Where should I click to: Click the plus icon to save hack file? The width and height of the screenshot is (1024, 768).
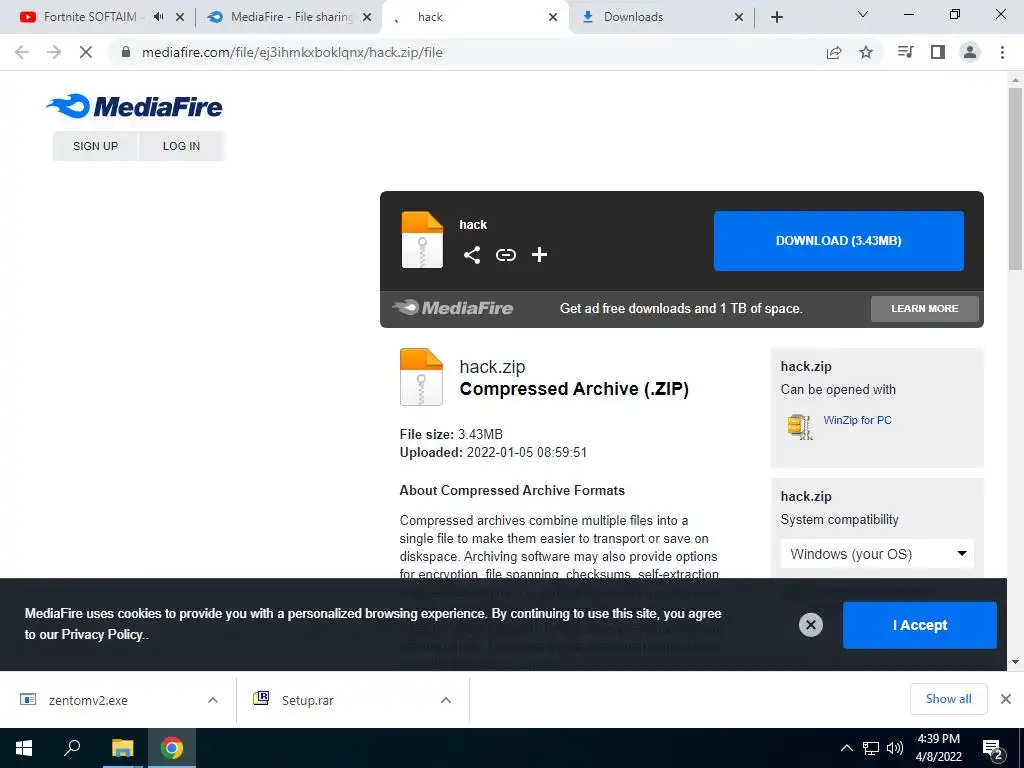pyautogui.click(x=539, y=255)
